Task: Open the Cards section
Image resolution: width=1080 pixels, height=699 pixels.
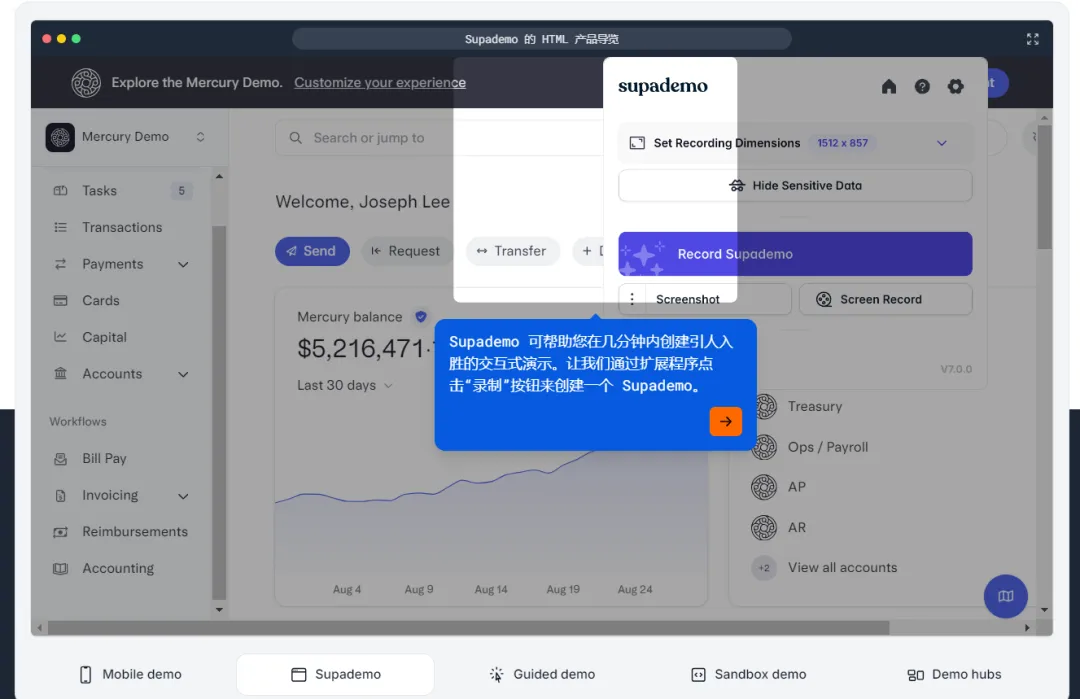Action: (100, 300)
